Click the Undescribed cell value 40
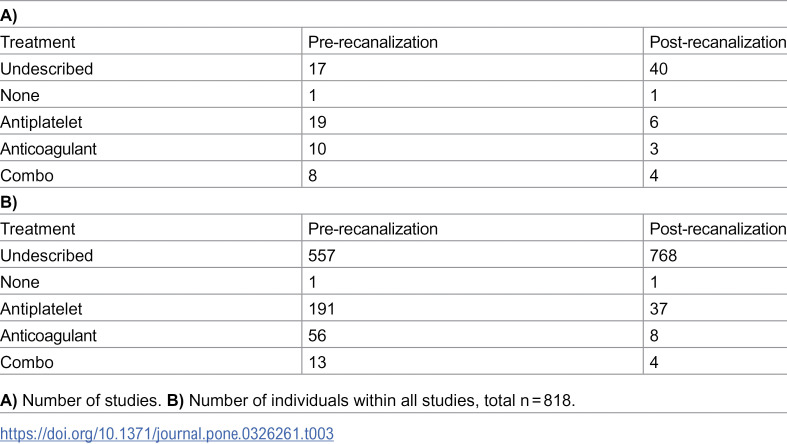 [x=659, y=69]
